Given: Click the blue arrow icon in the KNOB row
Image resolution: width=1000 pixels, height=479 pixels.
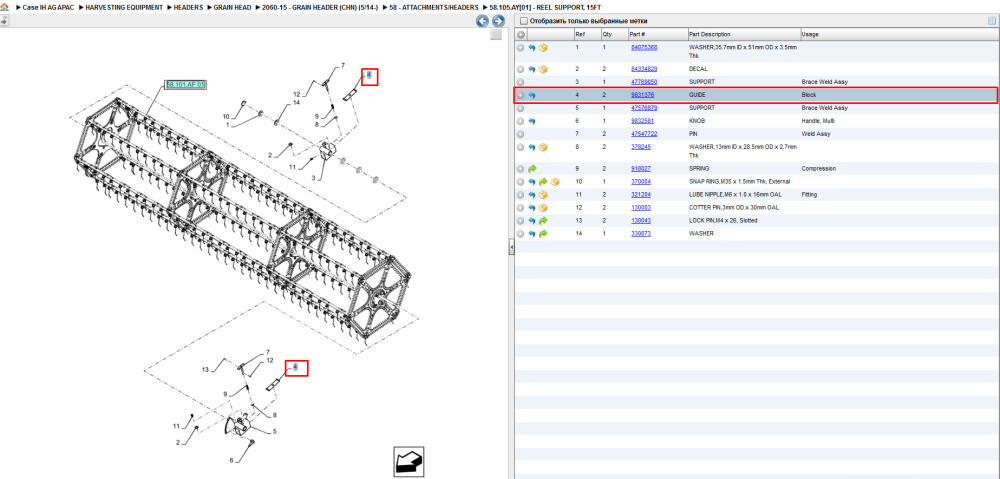Looking at the screenshot, I should (531, 121).
